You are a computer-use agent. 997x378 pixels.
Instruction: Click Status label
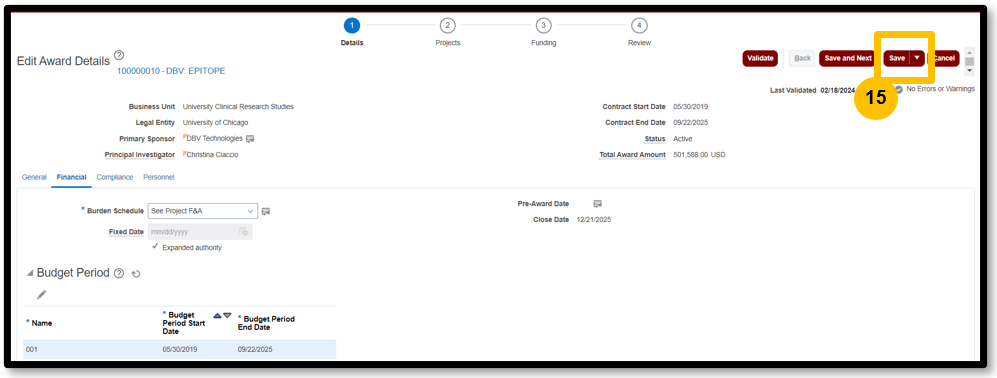tap(655, 139)
